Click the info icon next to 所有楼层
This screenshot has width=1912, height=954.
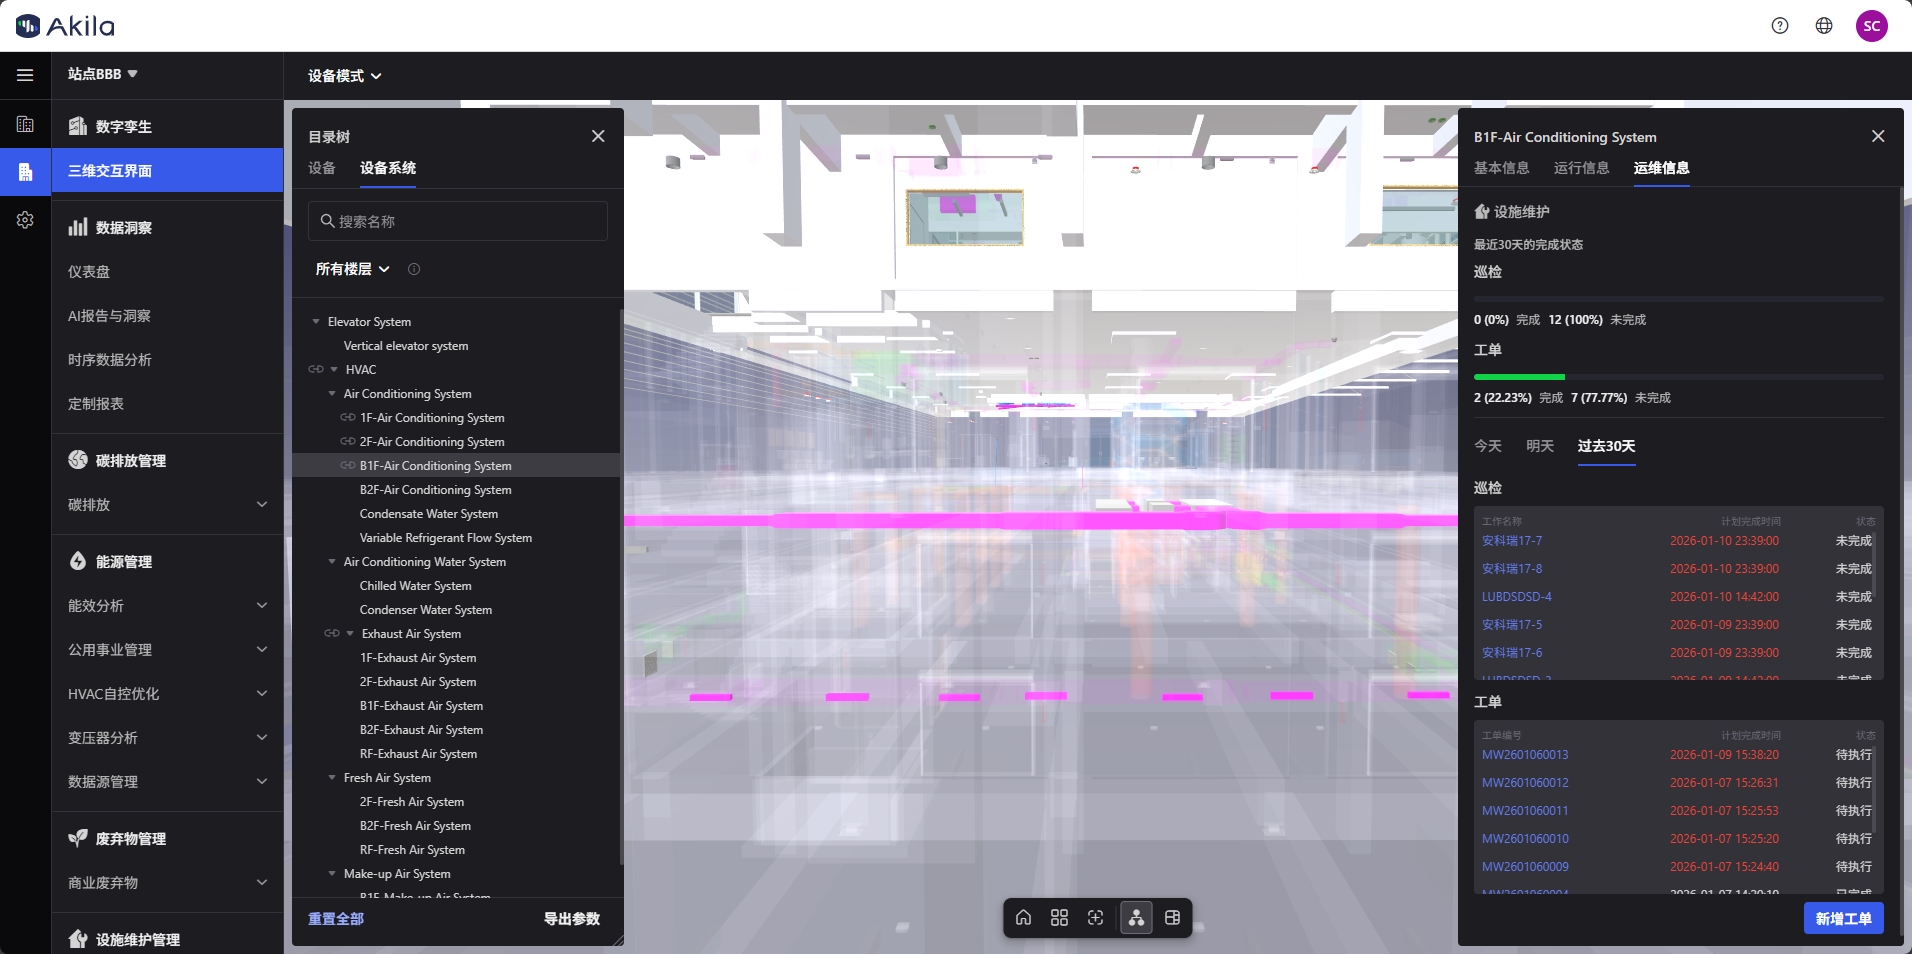[x=414, y=269]
